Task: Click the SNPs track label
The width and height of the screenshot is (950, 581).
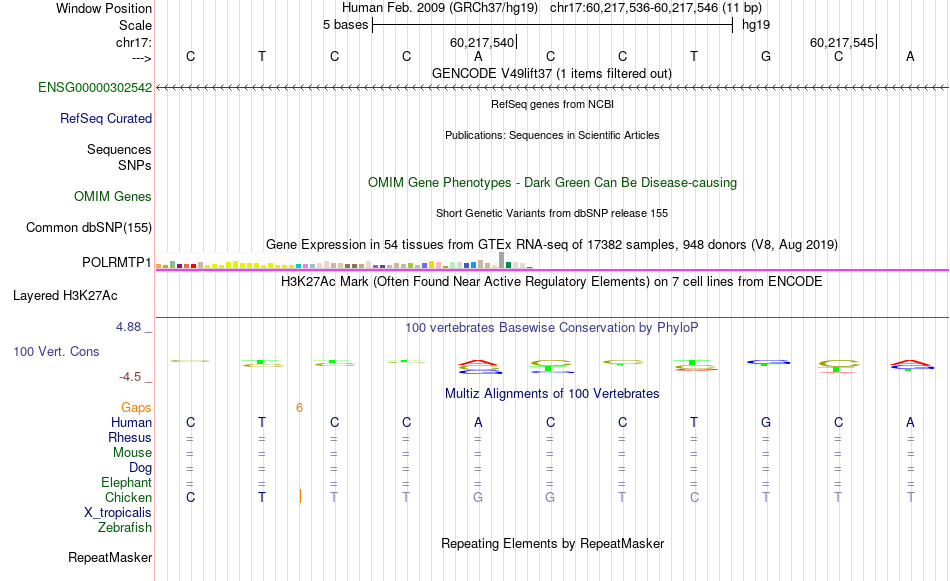Action: 135,165
